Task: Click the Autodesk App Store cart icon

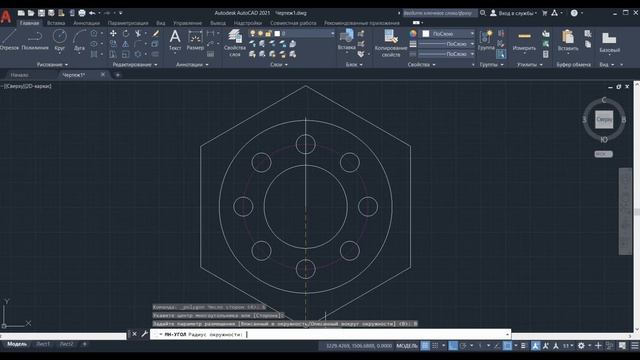Action: coord(544,13)
